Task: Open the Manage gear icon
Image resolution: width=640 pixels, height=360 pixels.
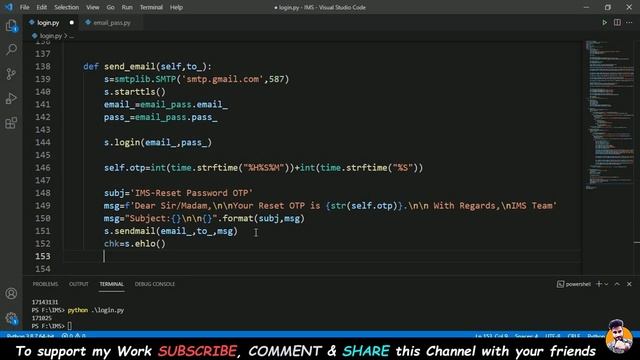Action: pyautogui.click(x=11, y=318)
